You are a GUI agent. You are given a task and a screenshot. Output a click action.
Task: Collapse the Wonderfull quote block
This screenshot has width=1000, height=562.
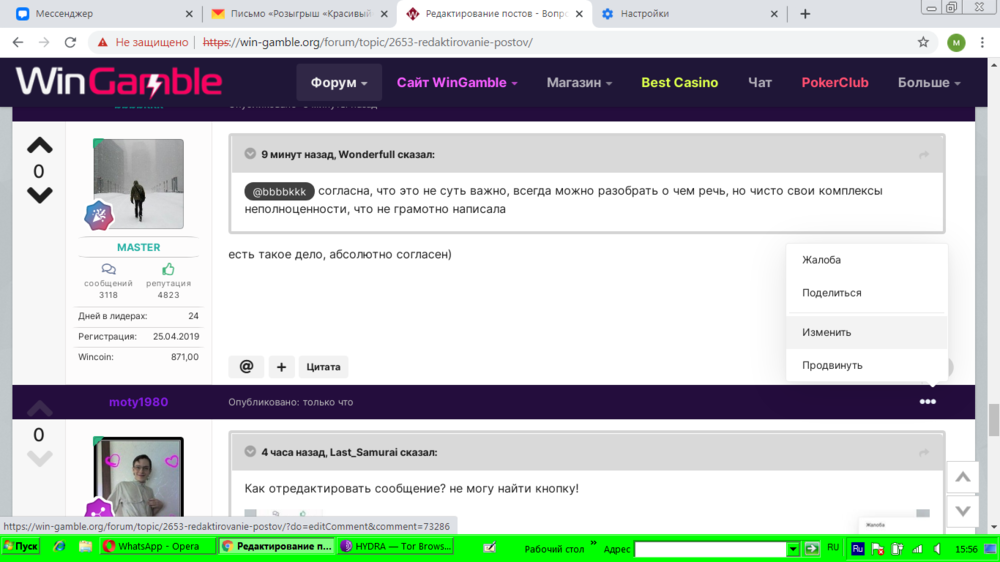(x=250, y=154)
